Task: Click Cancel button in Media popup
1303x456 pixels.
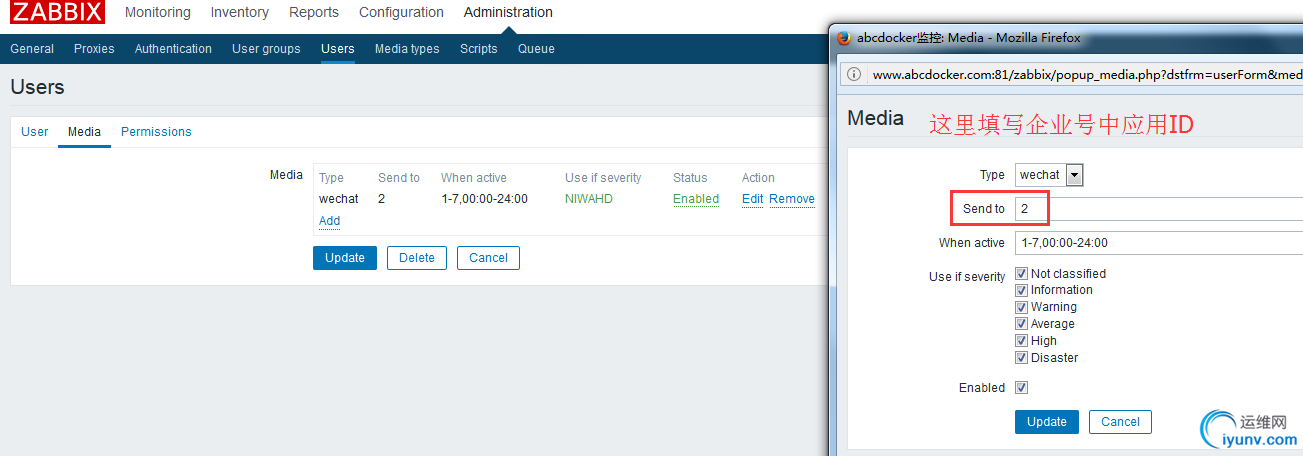Action: 1120,422
